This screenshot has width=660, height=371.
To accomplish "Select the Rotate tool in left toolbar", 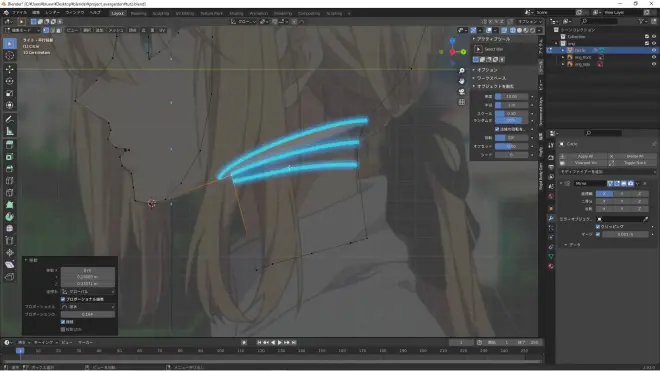I will click(10, 81).
